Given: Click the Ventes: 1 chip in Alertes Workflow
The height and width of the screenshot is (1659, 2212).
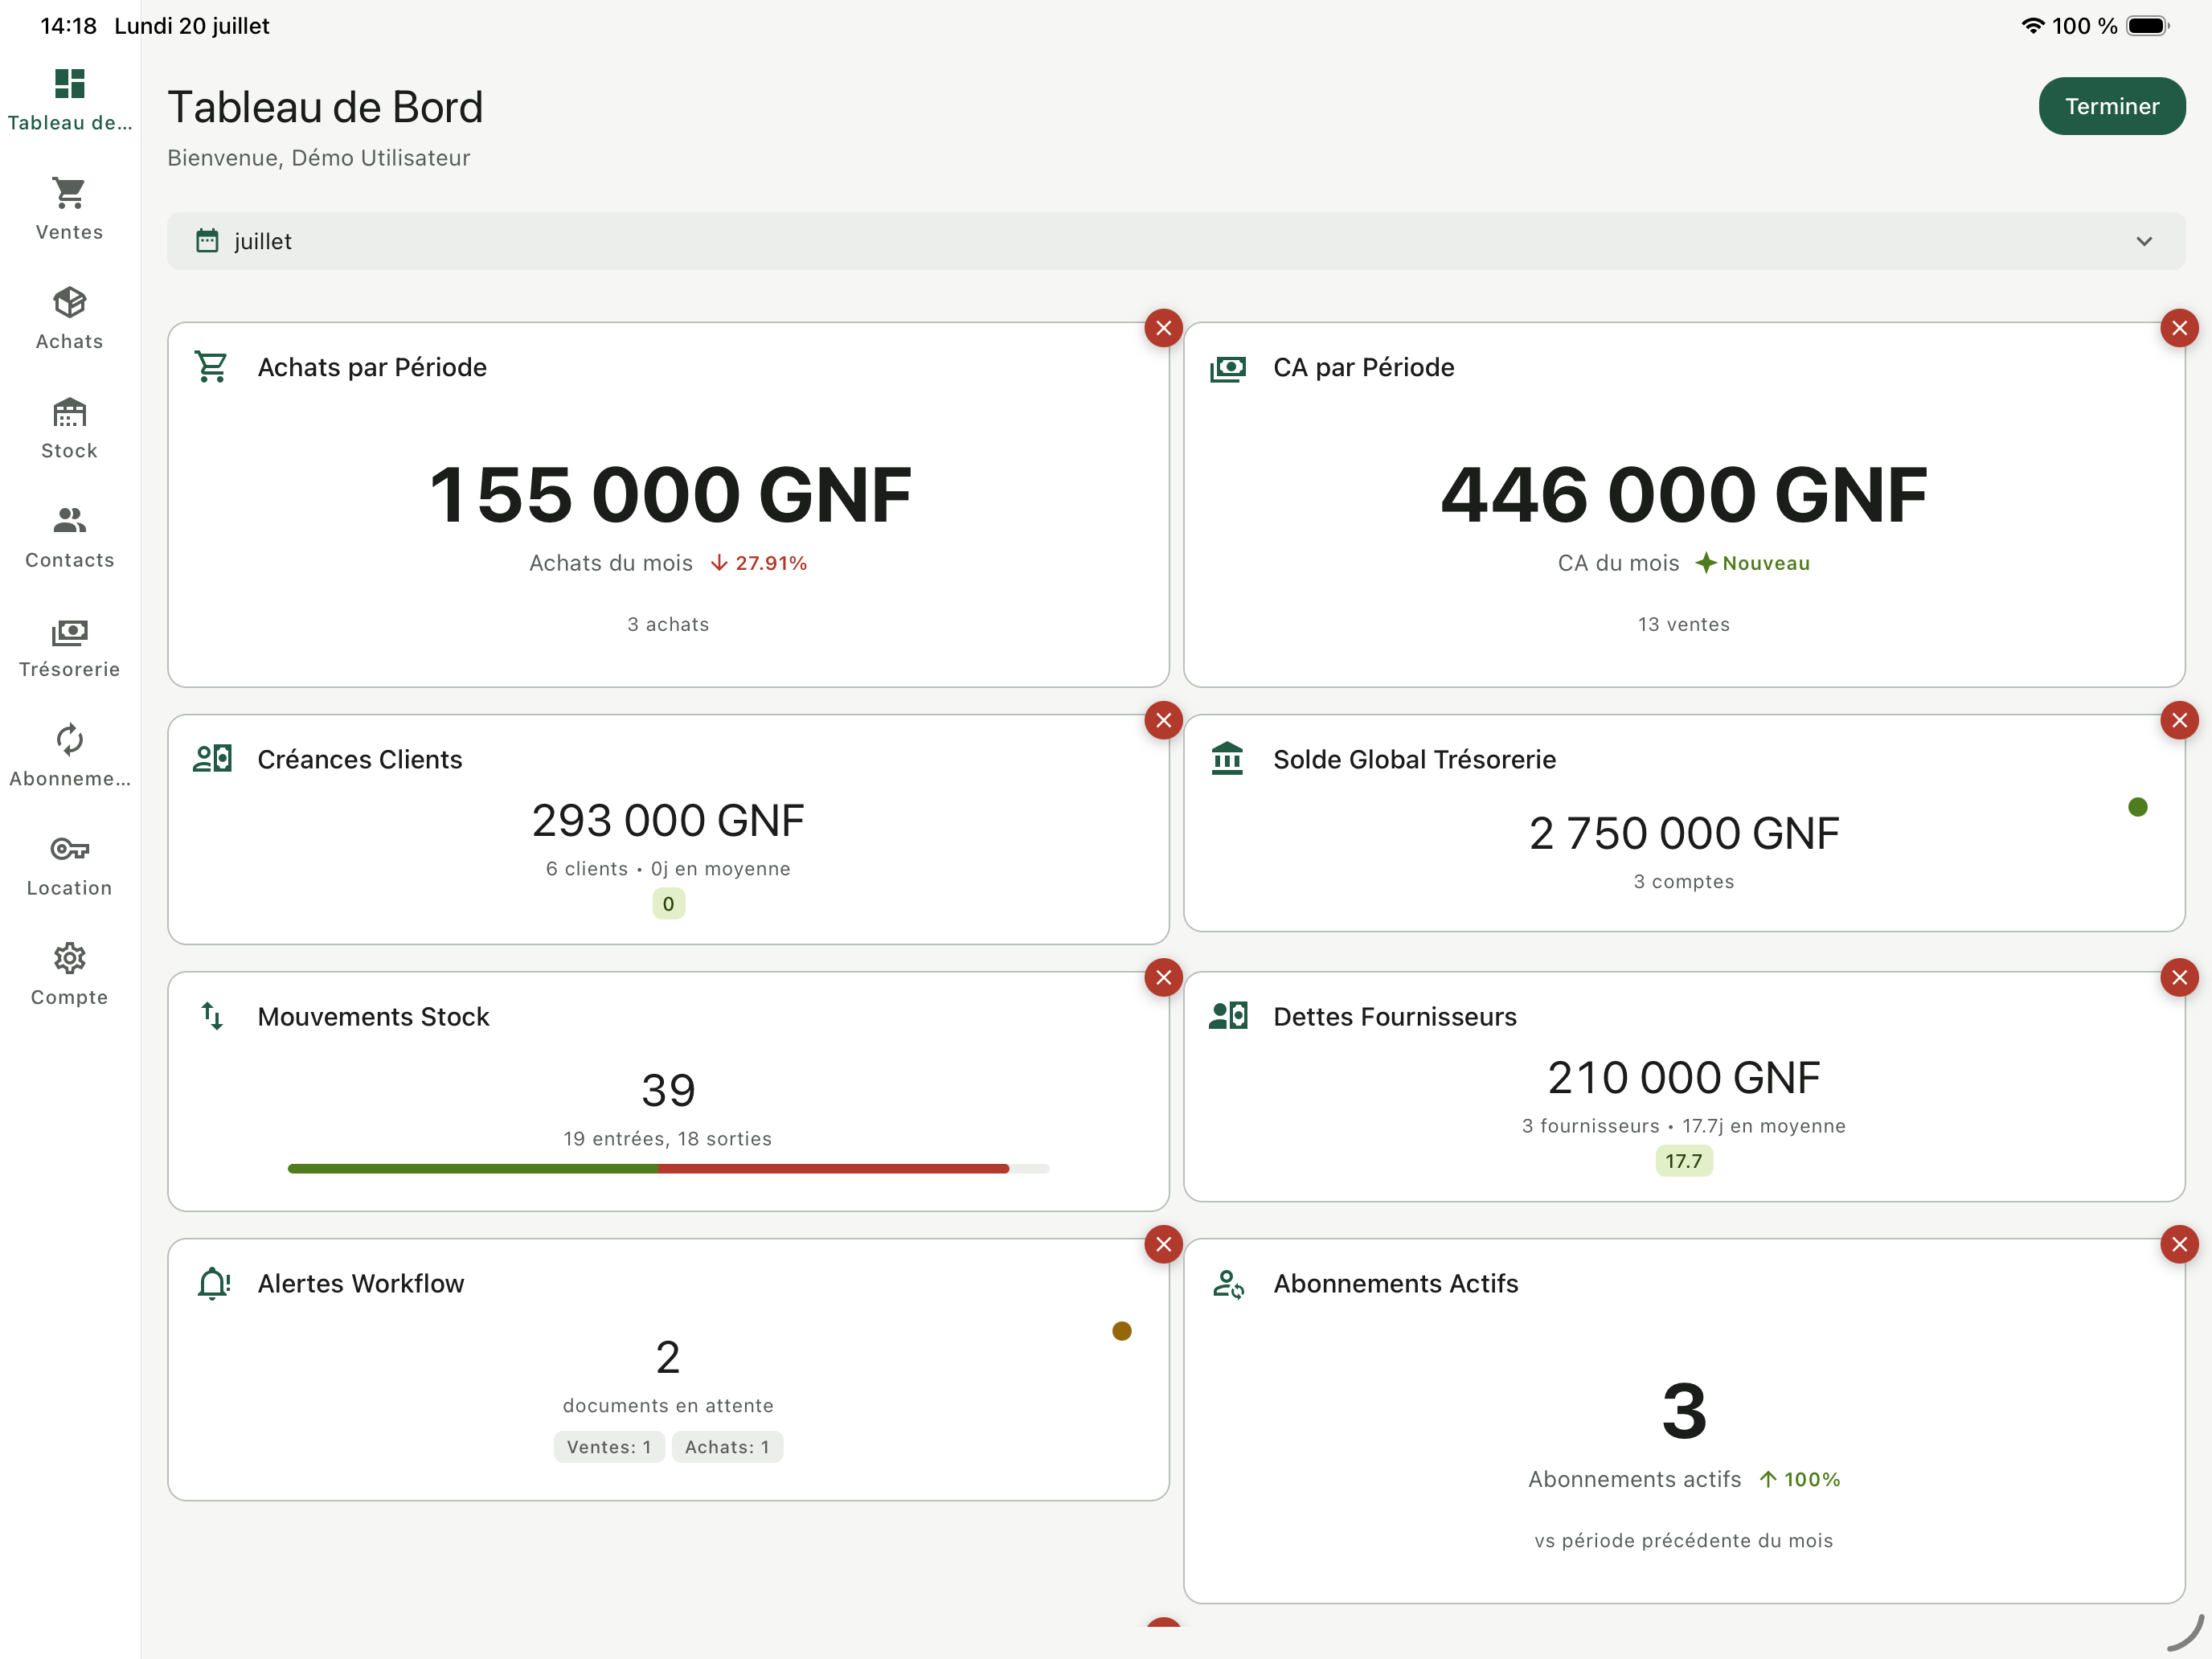Looking at the screenshot, I should [x=608, y=1447].
